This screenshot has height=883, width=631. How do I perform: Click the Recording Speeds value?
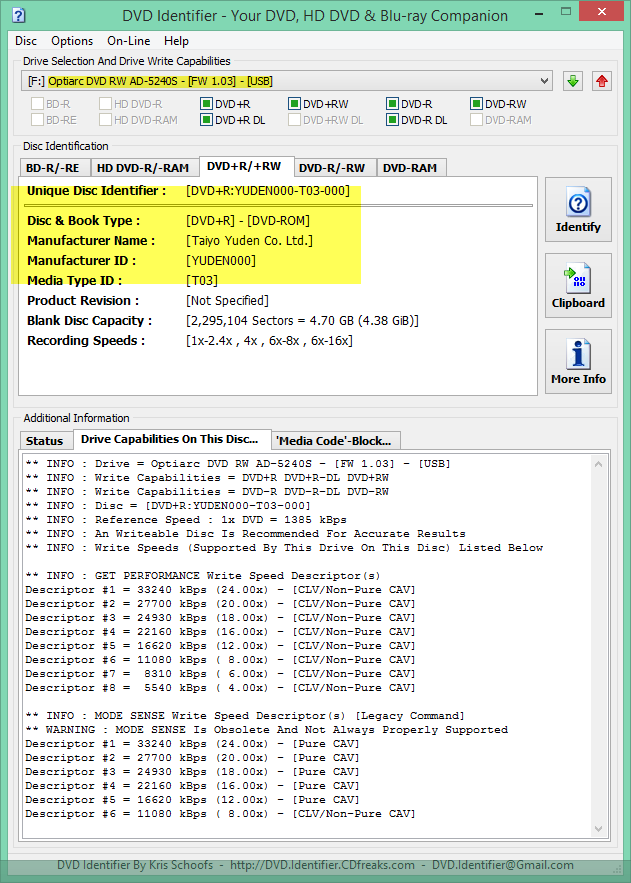coord(269,341)
